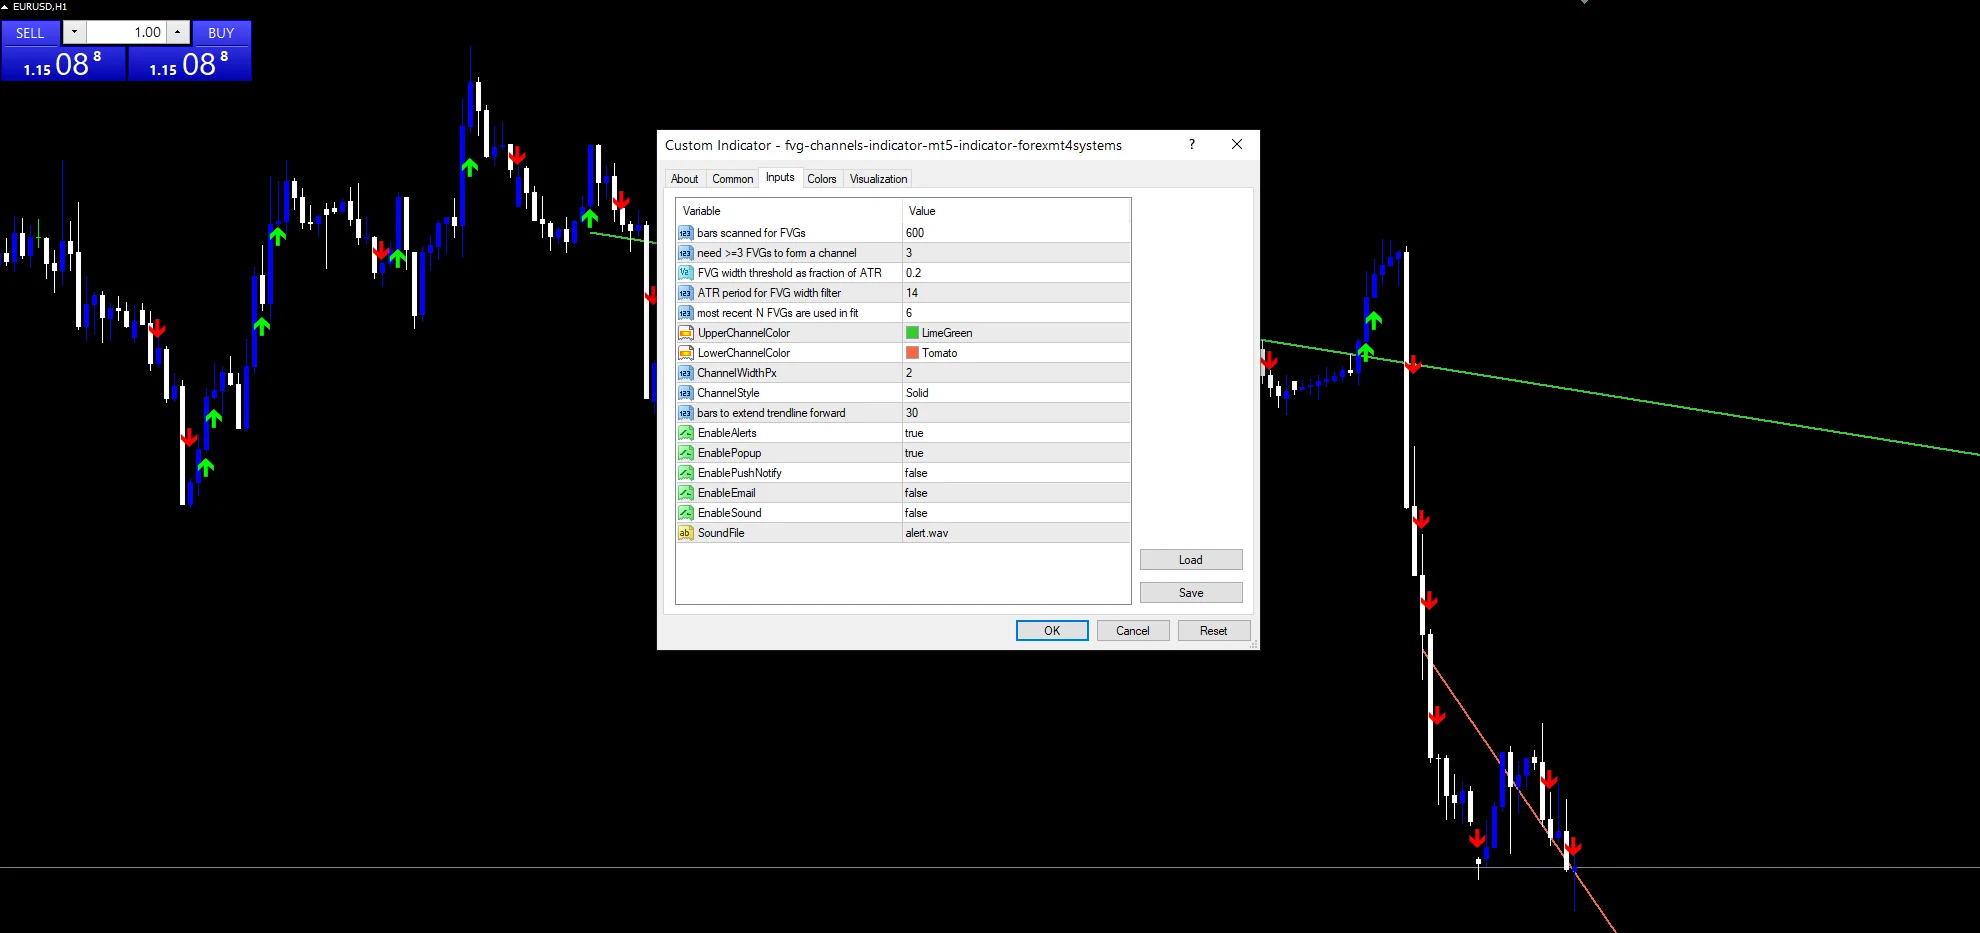Click integer icon beside ChannelWidthPx
The image size is (1980, 933).
tap(685, 373)
